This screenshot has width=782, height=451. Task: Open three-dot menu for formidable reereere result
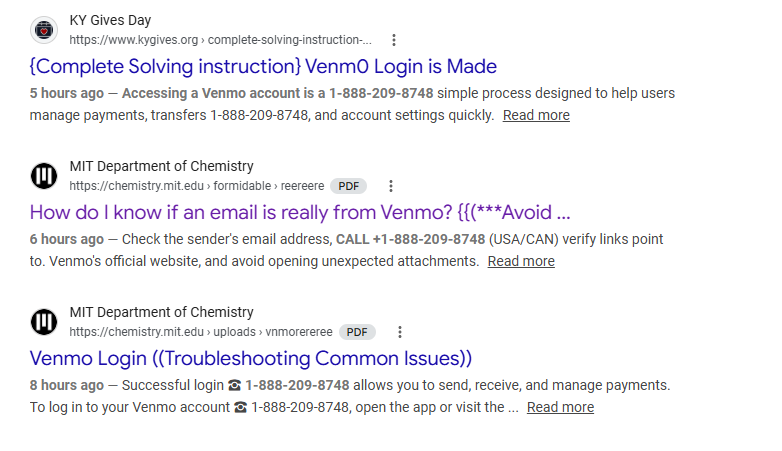pos(391,186)
